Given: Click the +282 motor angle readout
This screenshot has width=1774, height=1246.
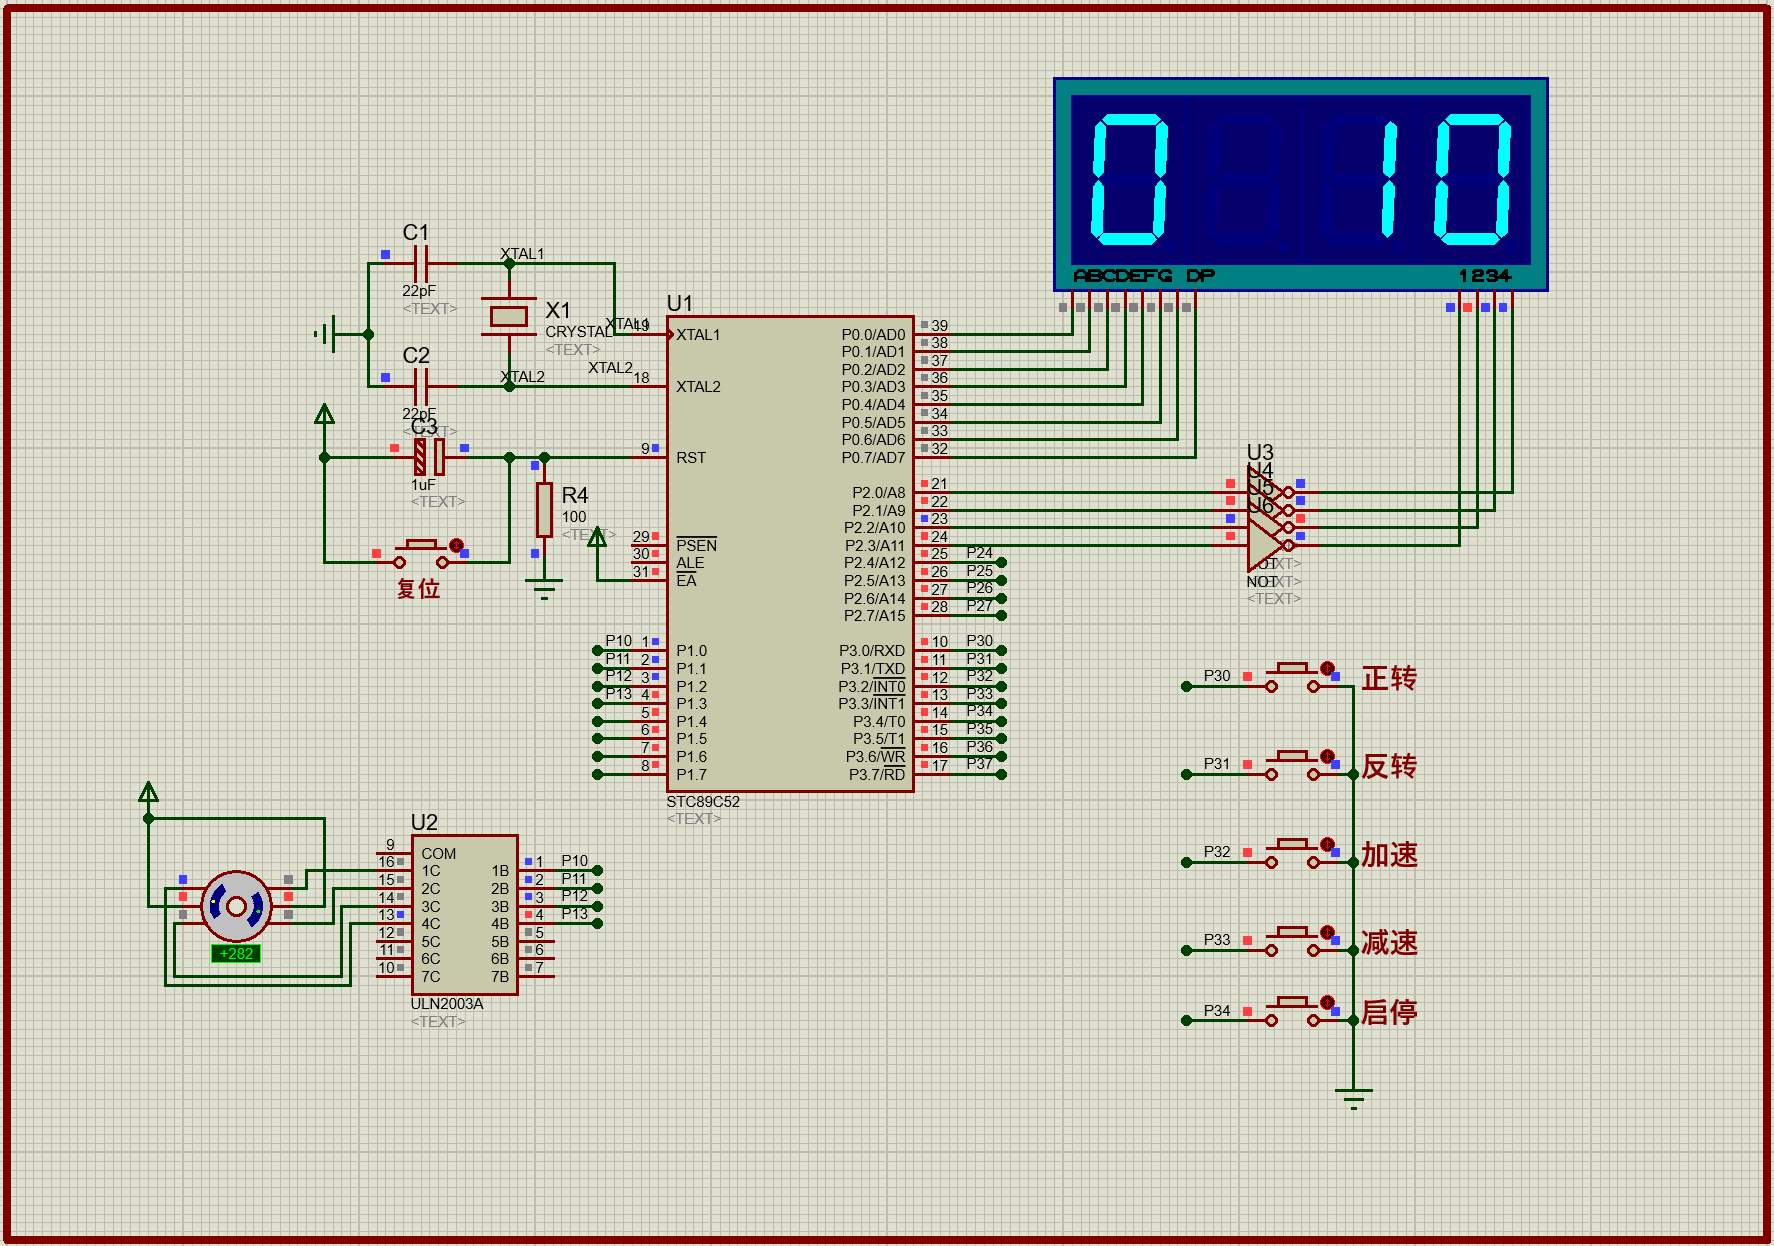Looking at the screenshot, I should click(236, 954).
